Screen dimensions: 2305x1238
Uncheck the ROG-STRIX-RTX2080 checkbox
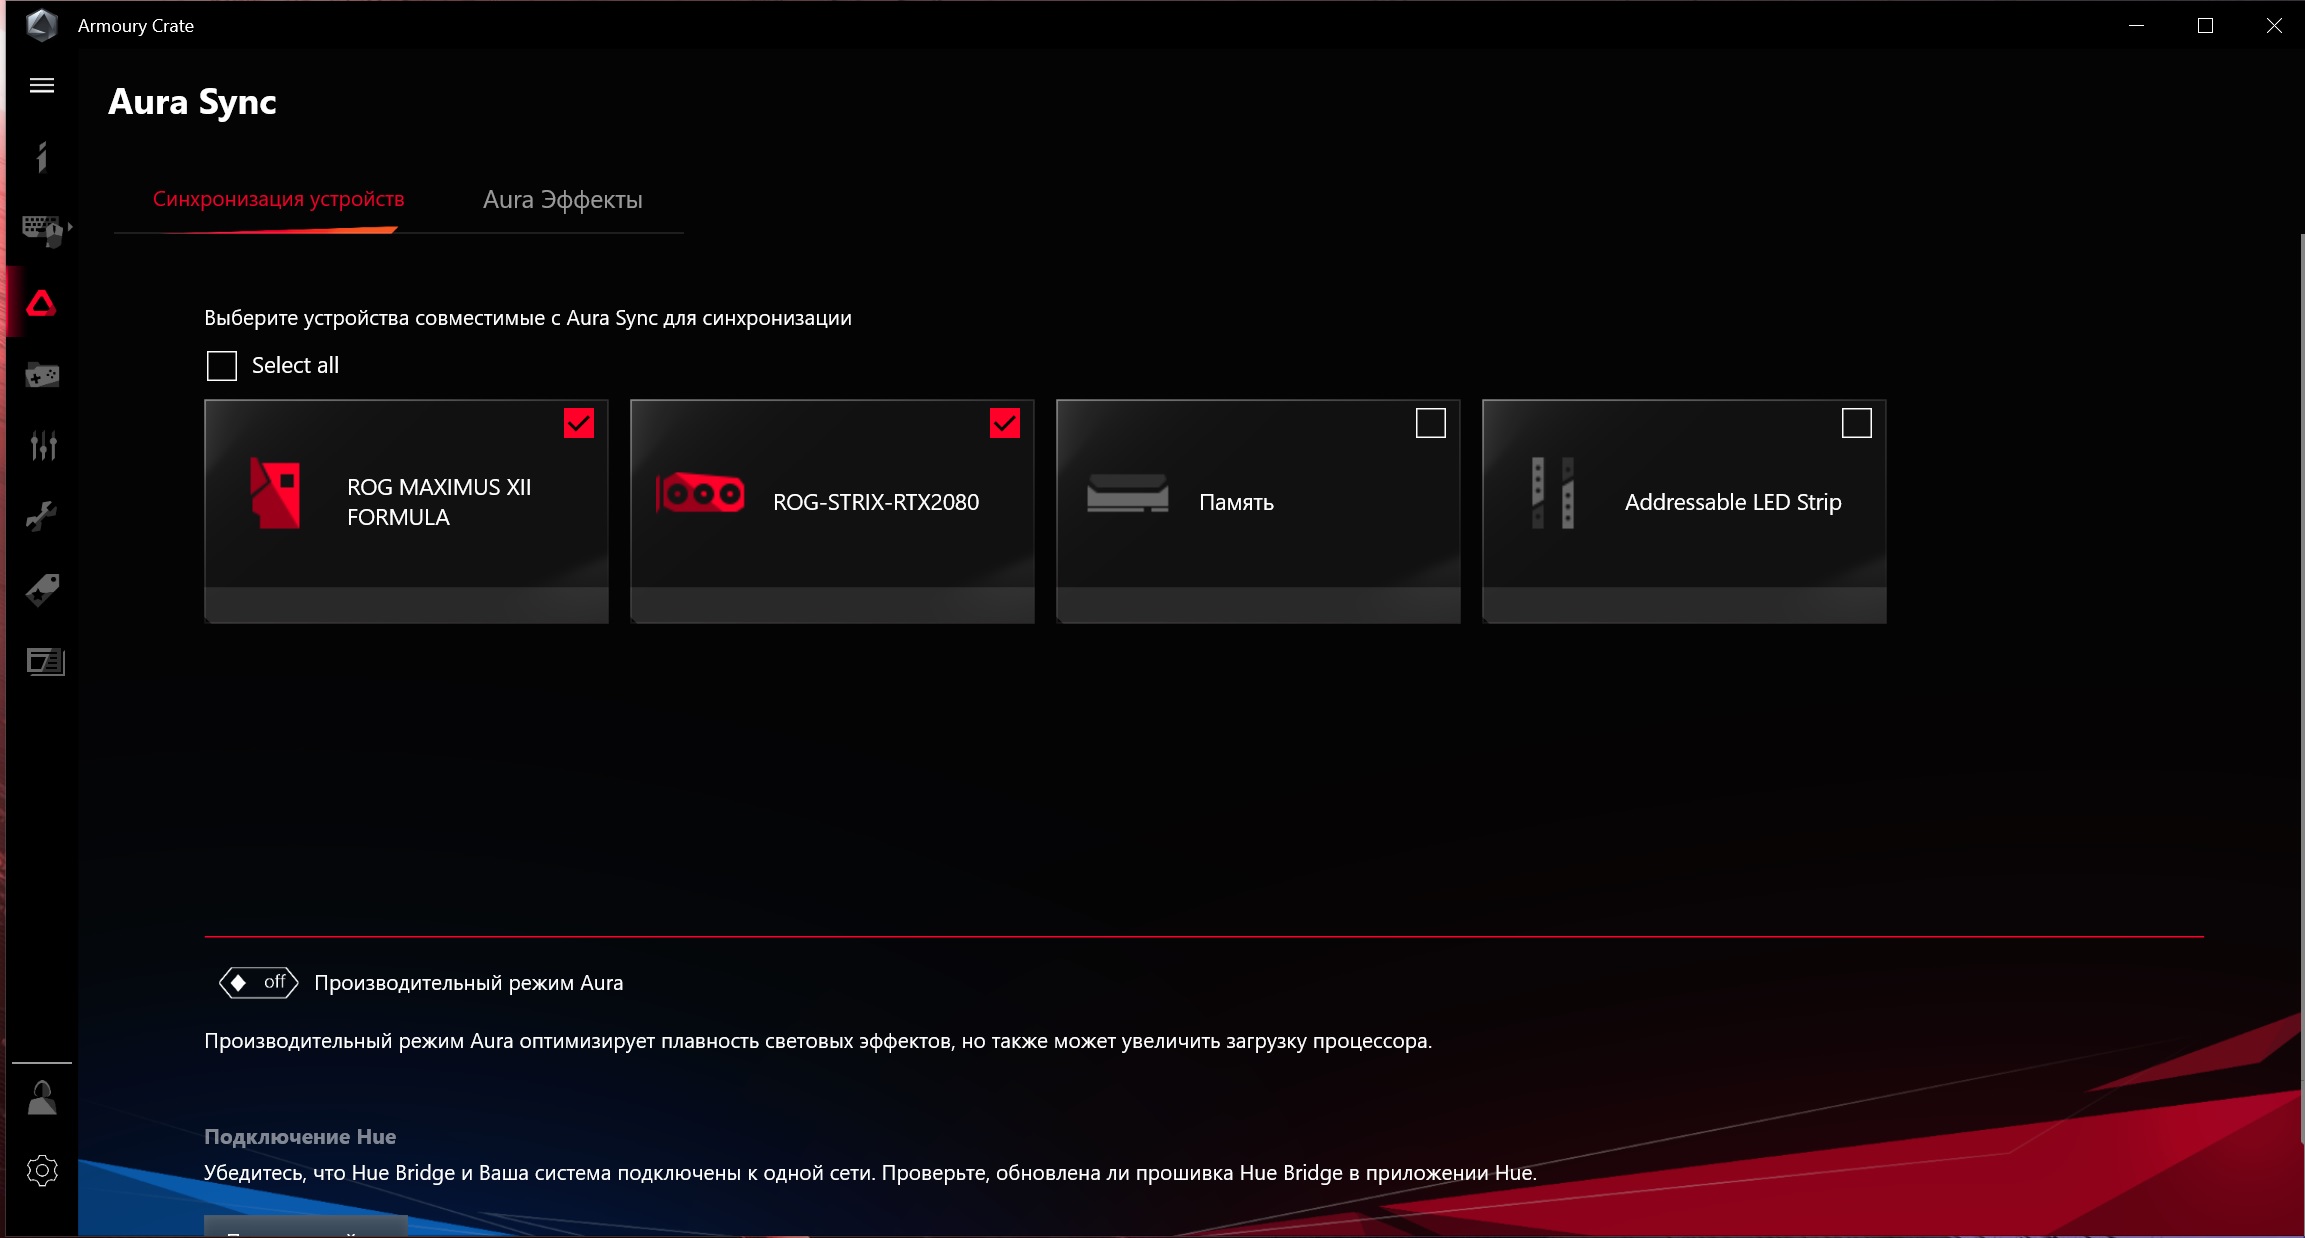(x=1005, y=423)
